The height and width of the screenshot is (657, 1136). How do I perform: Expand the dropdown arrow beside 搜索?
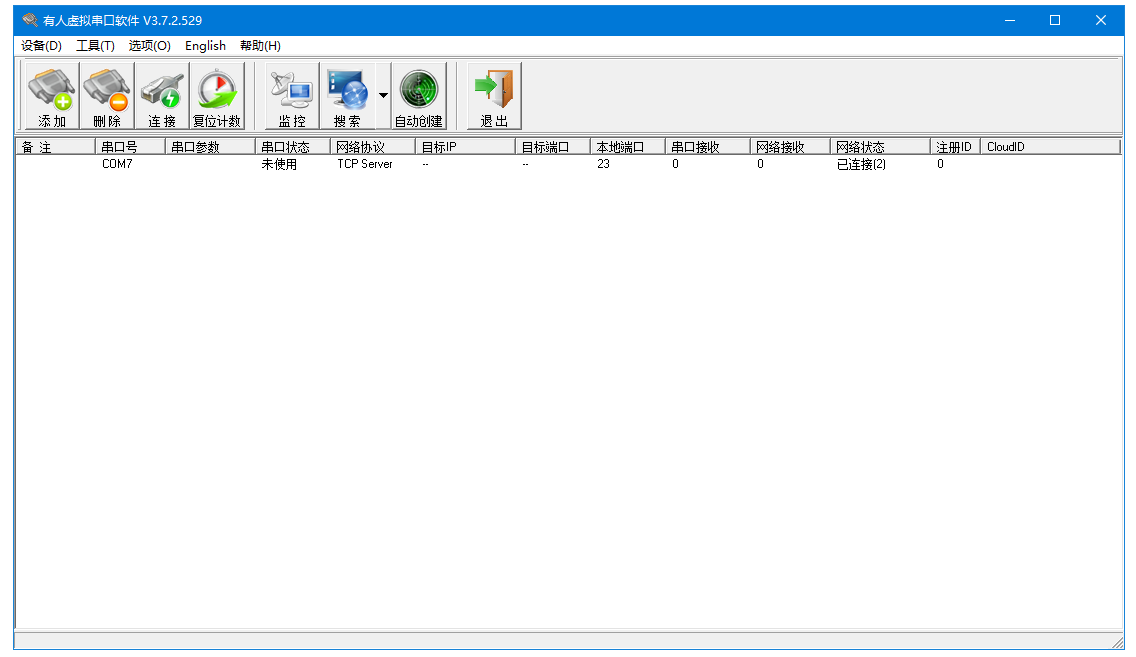pos(383,96)
